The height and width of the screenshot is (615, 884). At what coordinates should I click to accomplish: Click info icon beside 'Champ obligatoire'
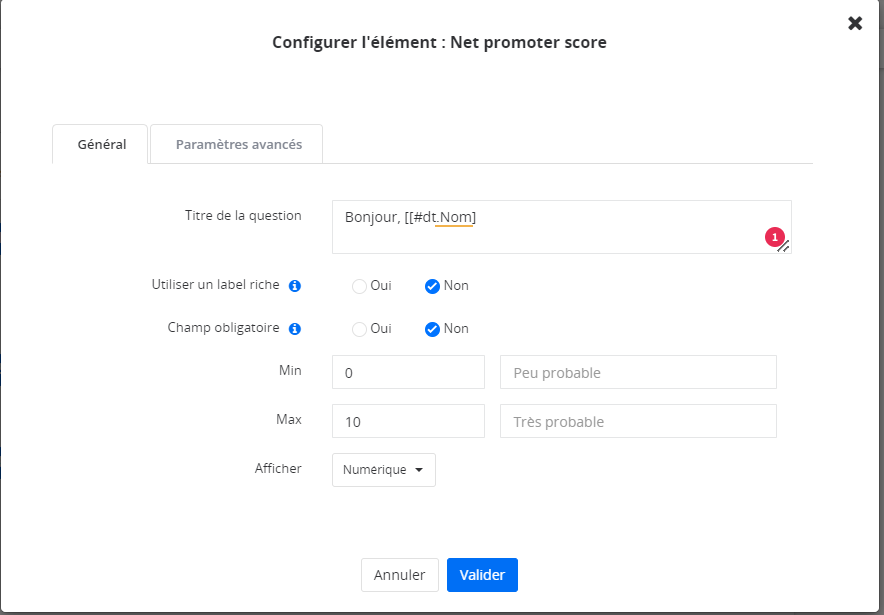pos(295,329)
